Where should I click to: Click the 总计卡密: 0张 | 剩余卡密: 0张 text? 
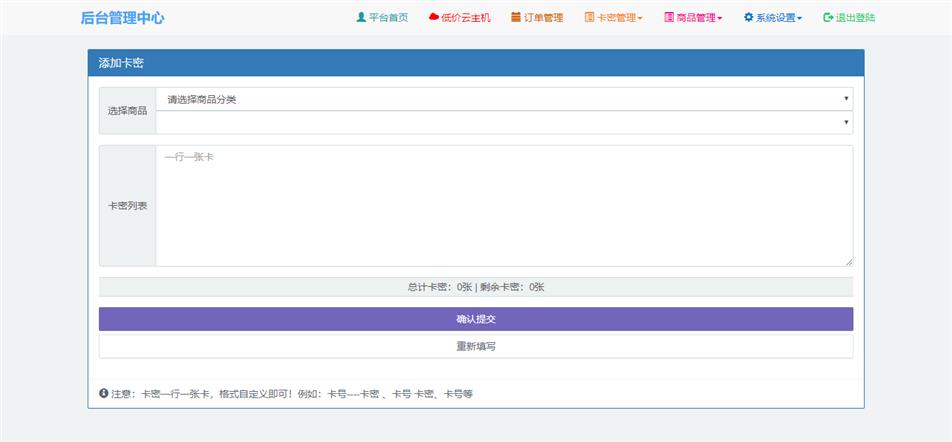476,287
